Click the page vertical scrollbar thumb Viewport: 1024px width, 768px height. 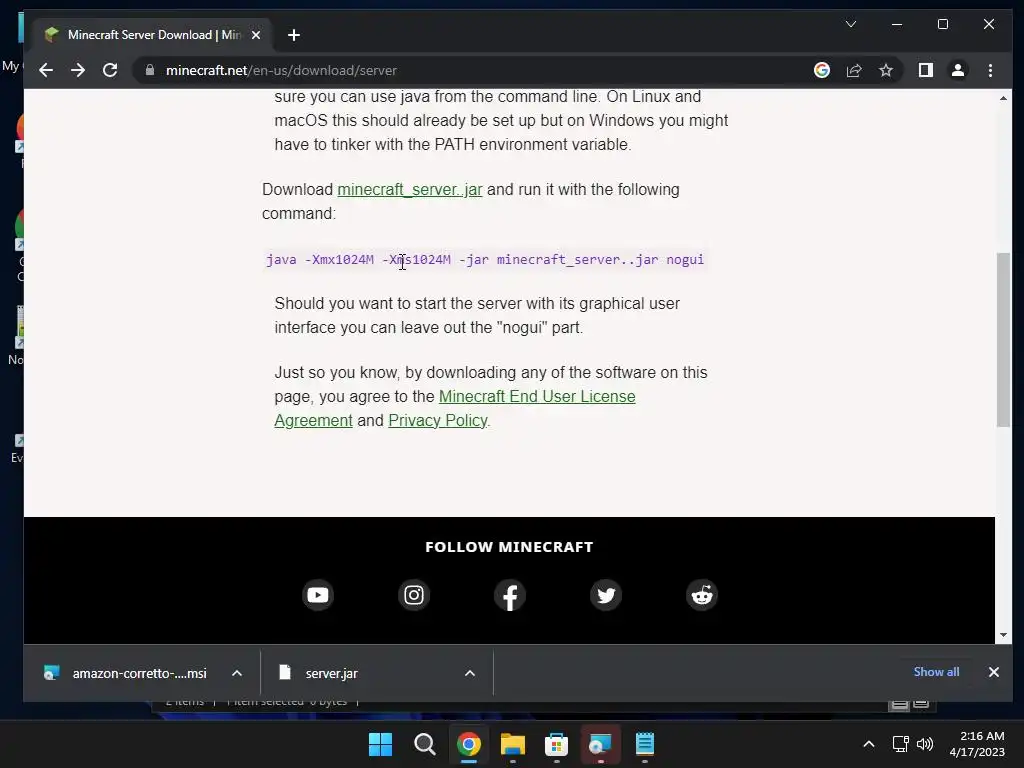click(x=1003, y=340)
